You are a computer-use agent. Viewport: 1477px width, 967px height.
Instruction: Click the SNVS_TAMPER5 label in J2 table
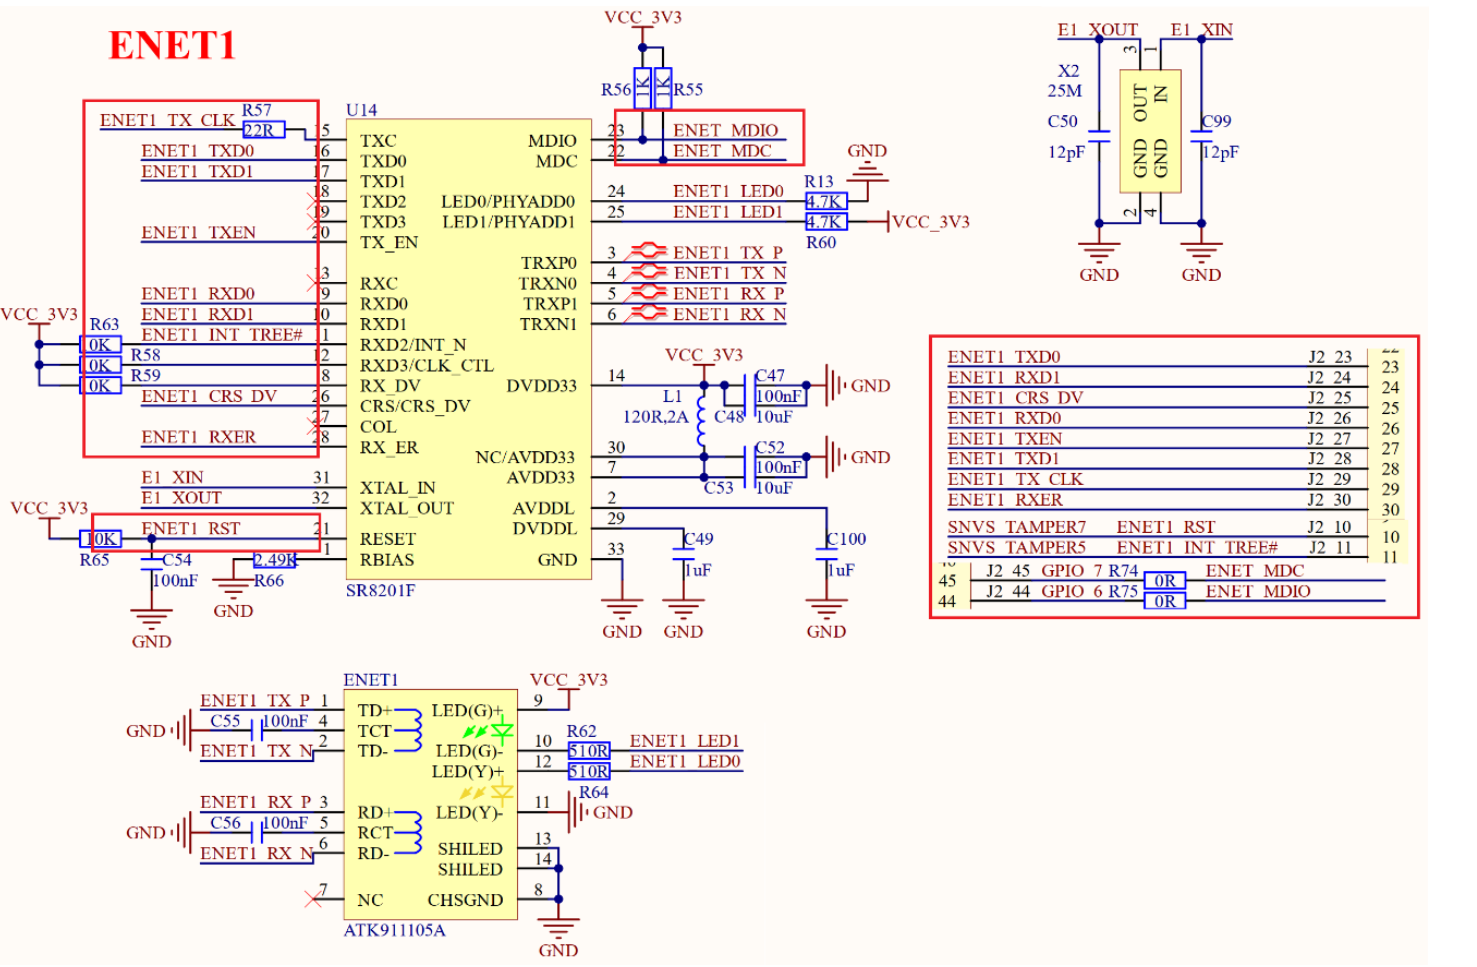[1016, 547]
